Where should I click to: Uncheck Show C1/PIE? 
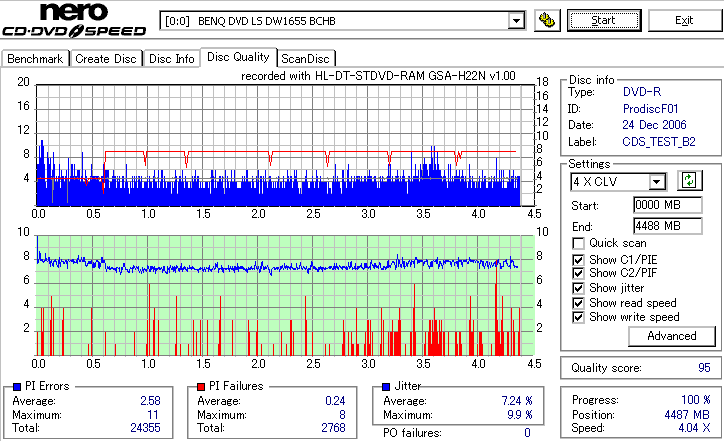coord(578,260)
